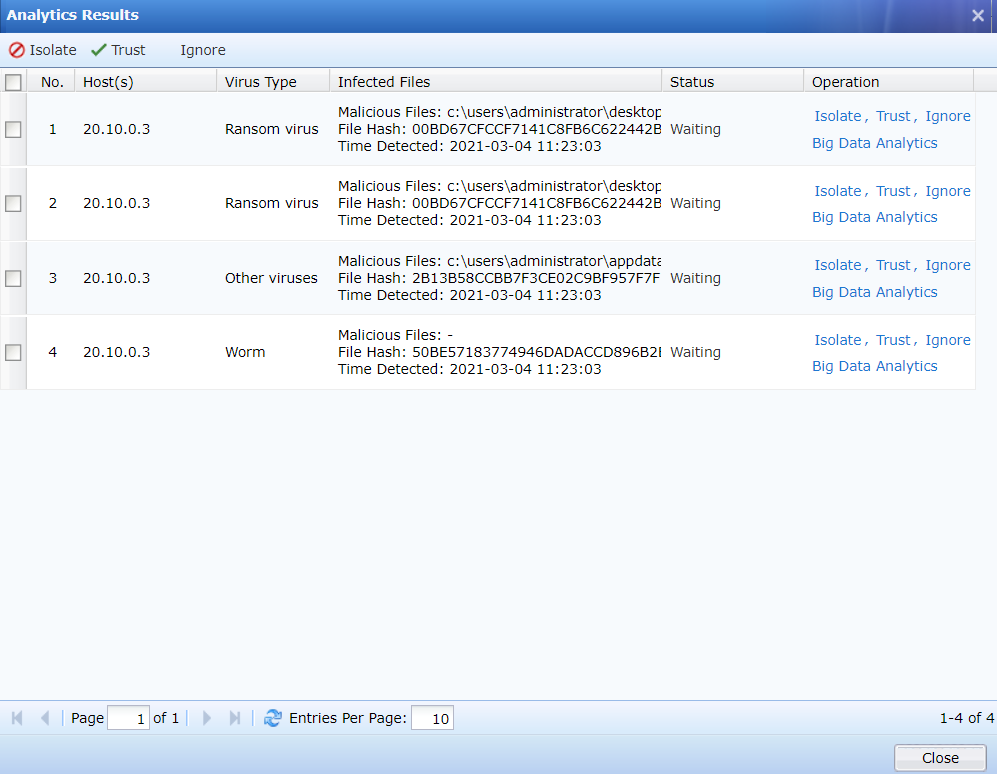Jump to the last page icon

click(x=235, y=718)
